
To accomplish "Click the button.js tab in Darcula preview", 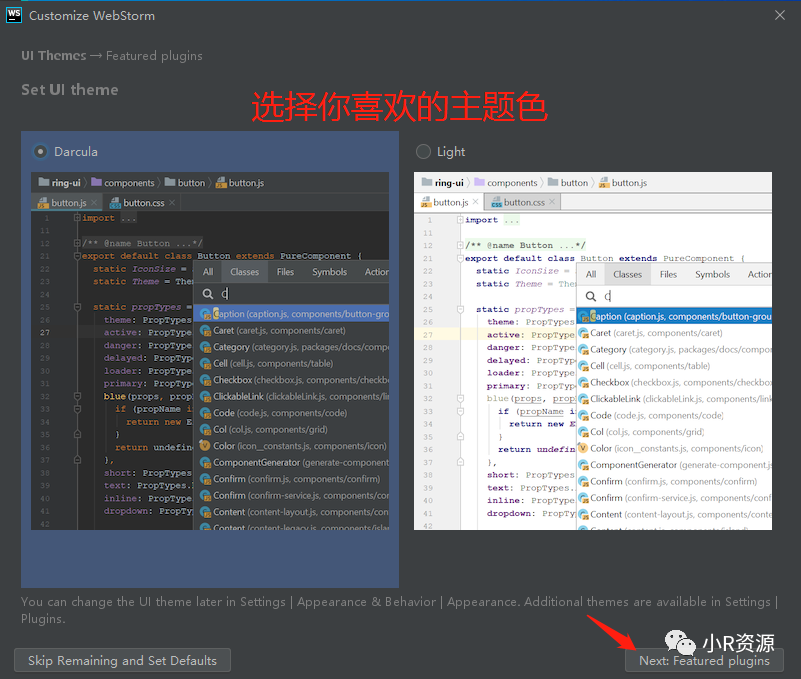I will click(x=68, y=202).
